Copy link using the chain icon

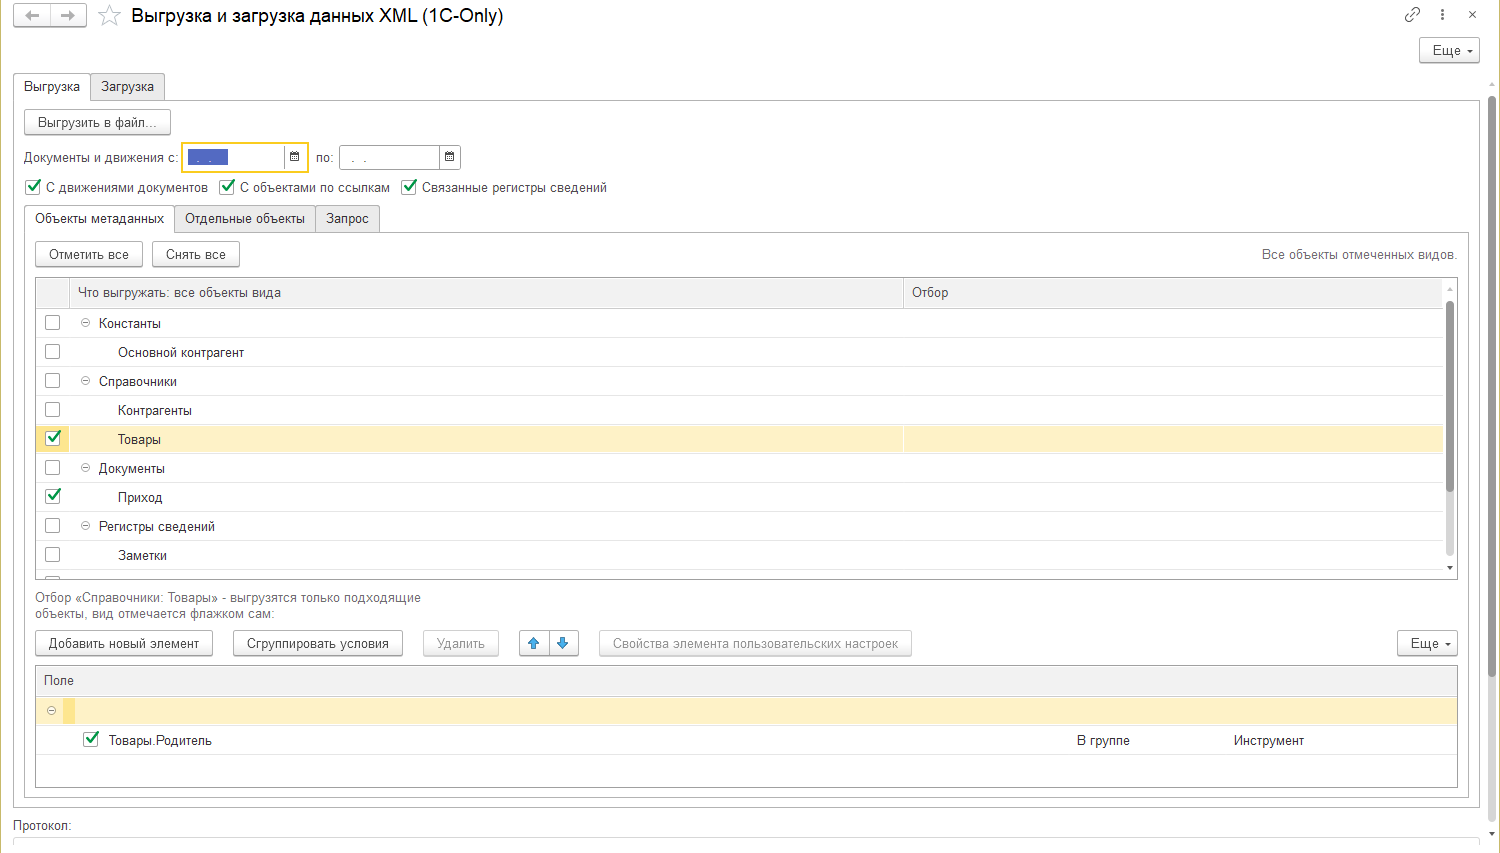1412,14
